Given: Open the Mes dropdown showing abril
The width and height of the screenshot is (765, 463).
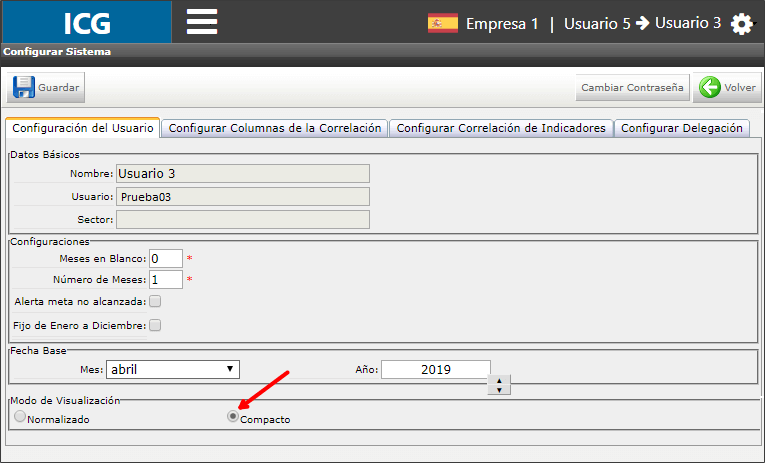Looking at the screenshot, I should click(x=173, y=369).
